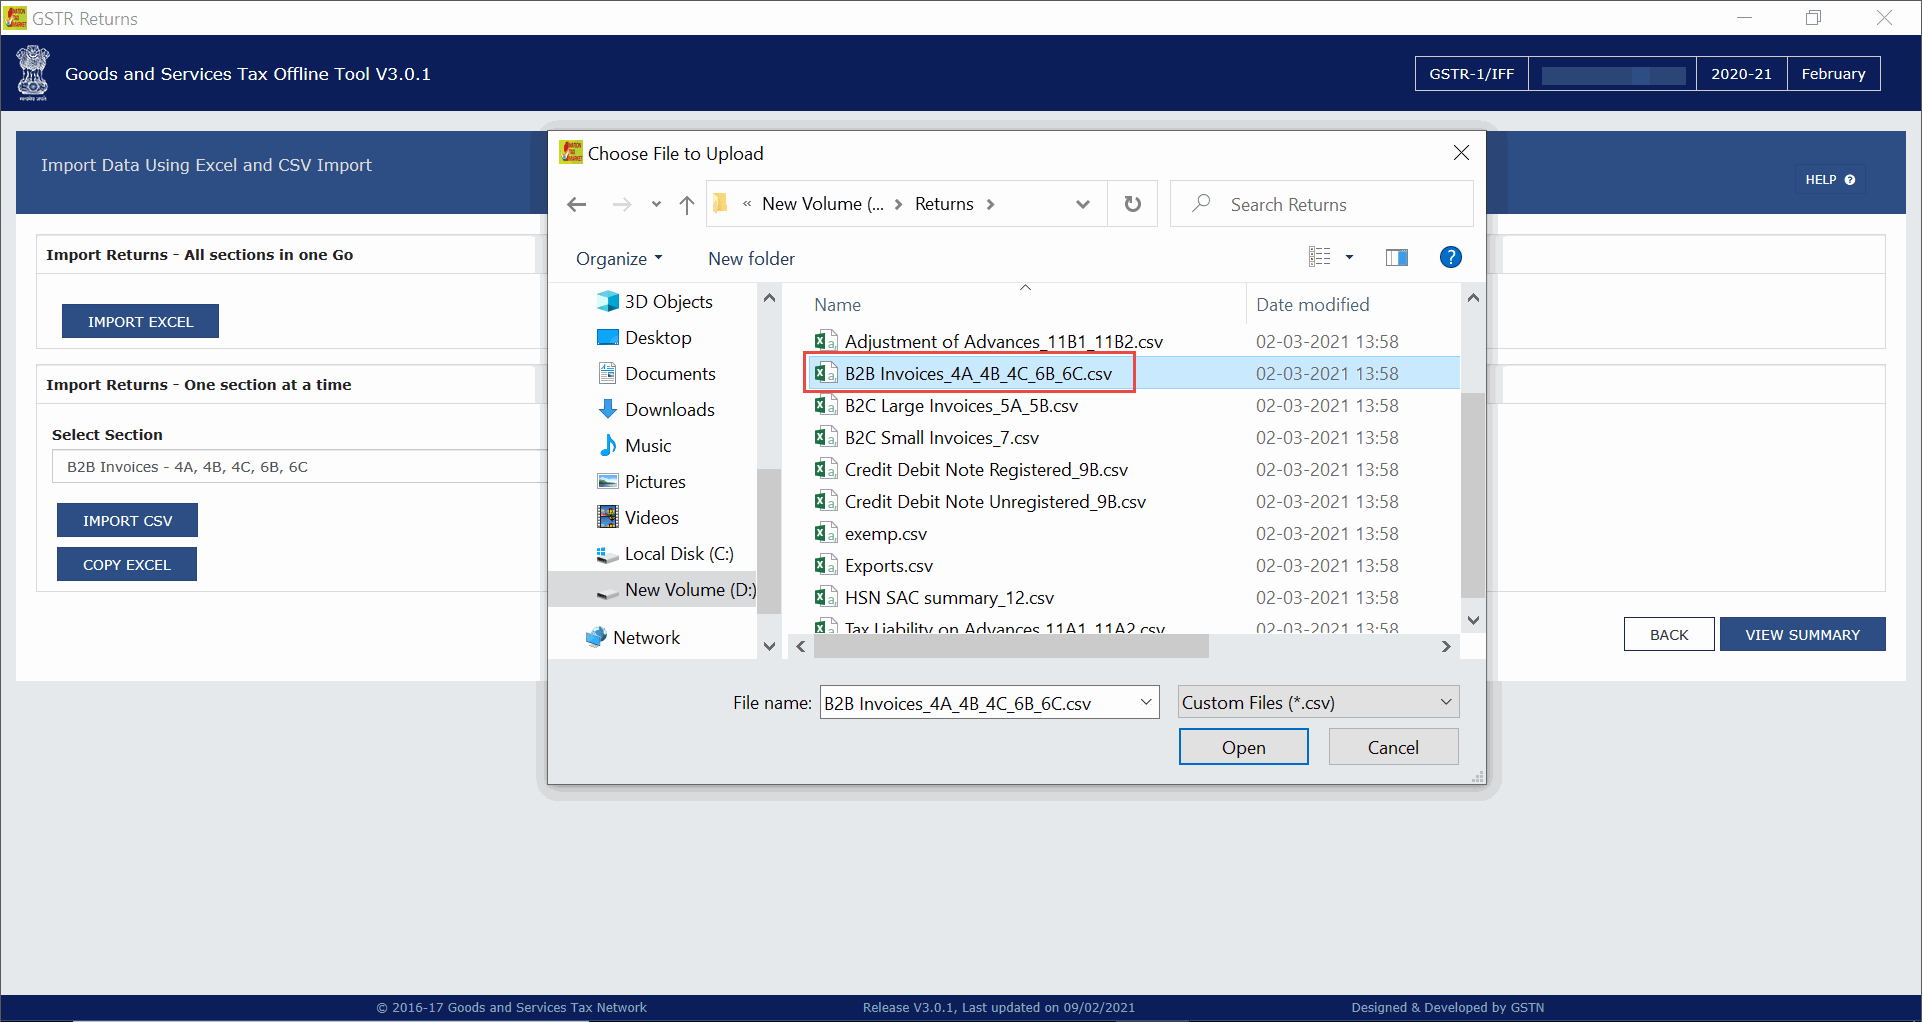Sort by the Date modified column header
Image resolution: width=1922 pixels, height=1022 pixels.
click(x=1312, y=305)
